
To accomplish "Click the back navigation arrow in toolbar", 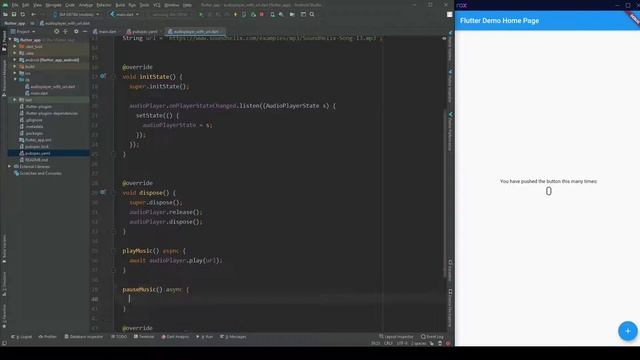I will tap(33, 14).
